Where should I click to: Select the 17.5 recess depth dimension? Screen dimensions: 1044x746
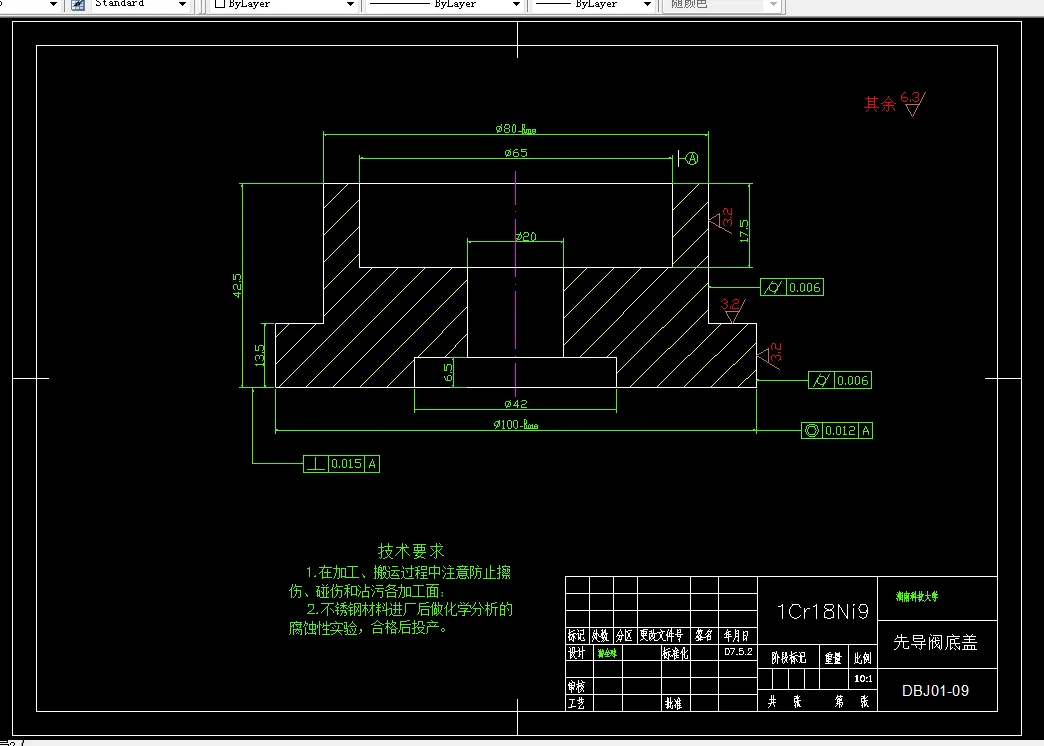pyautogui.click(x=744, y=231)
